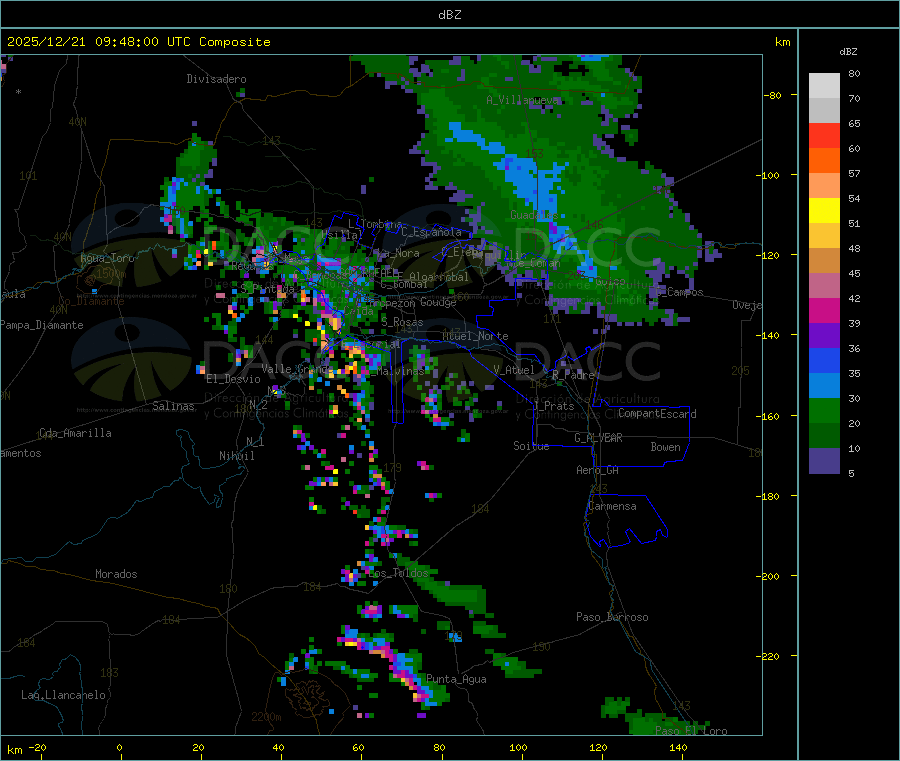Click the A_Villanueva place label

tap(522, 100)
